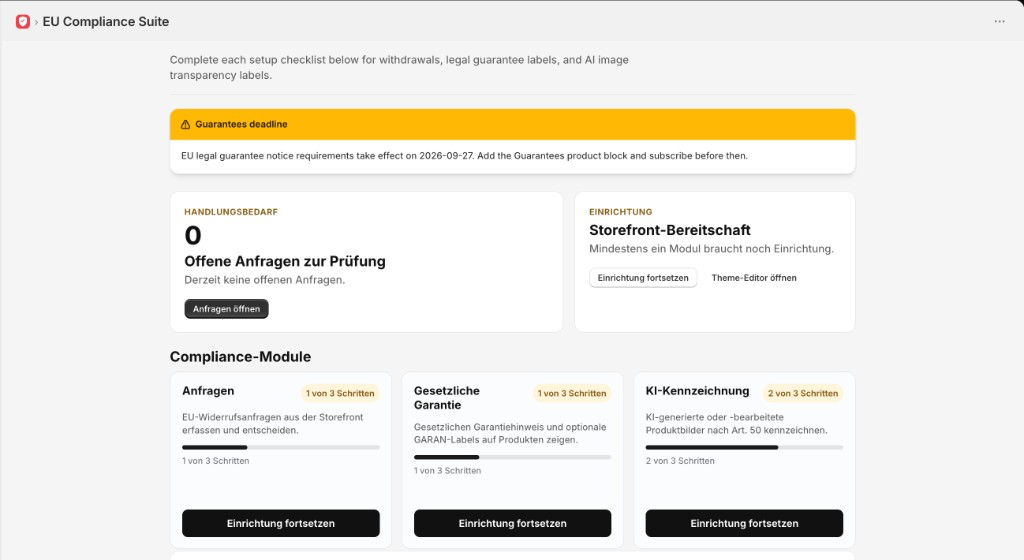Click the warning triangle icon in Guarantees banner
The image size is (1024, 560).
(185, 124)
